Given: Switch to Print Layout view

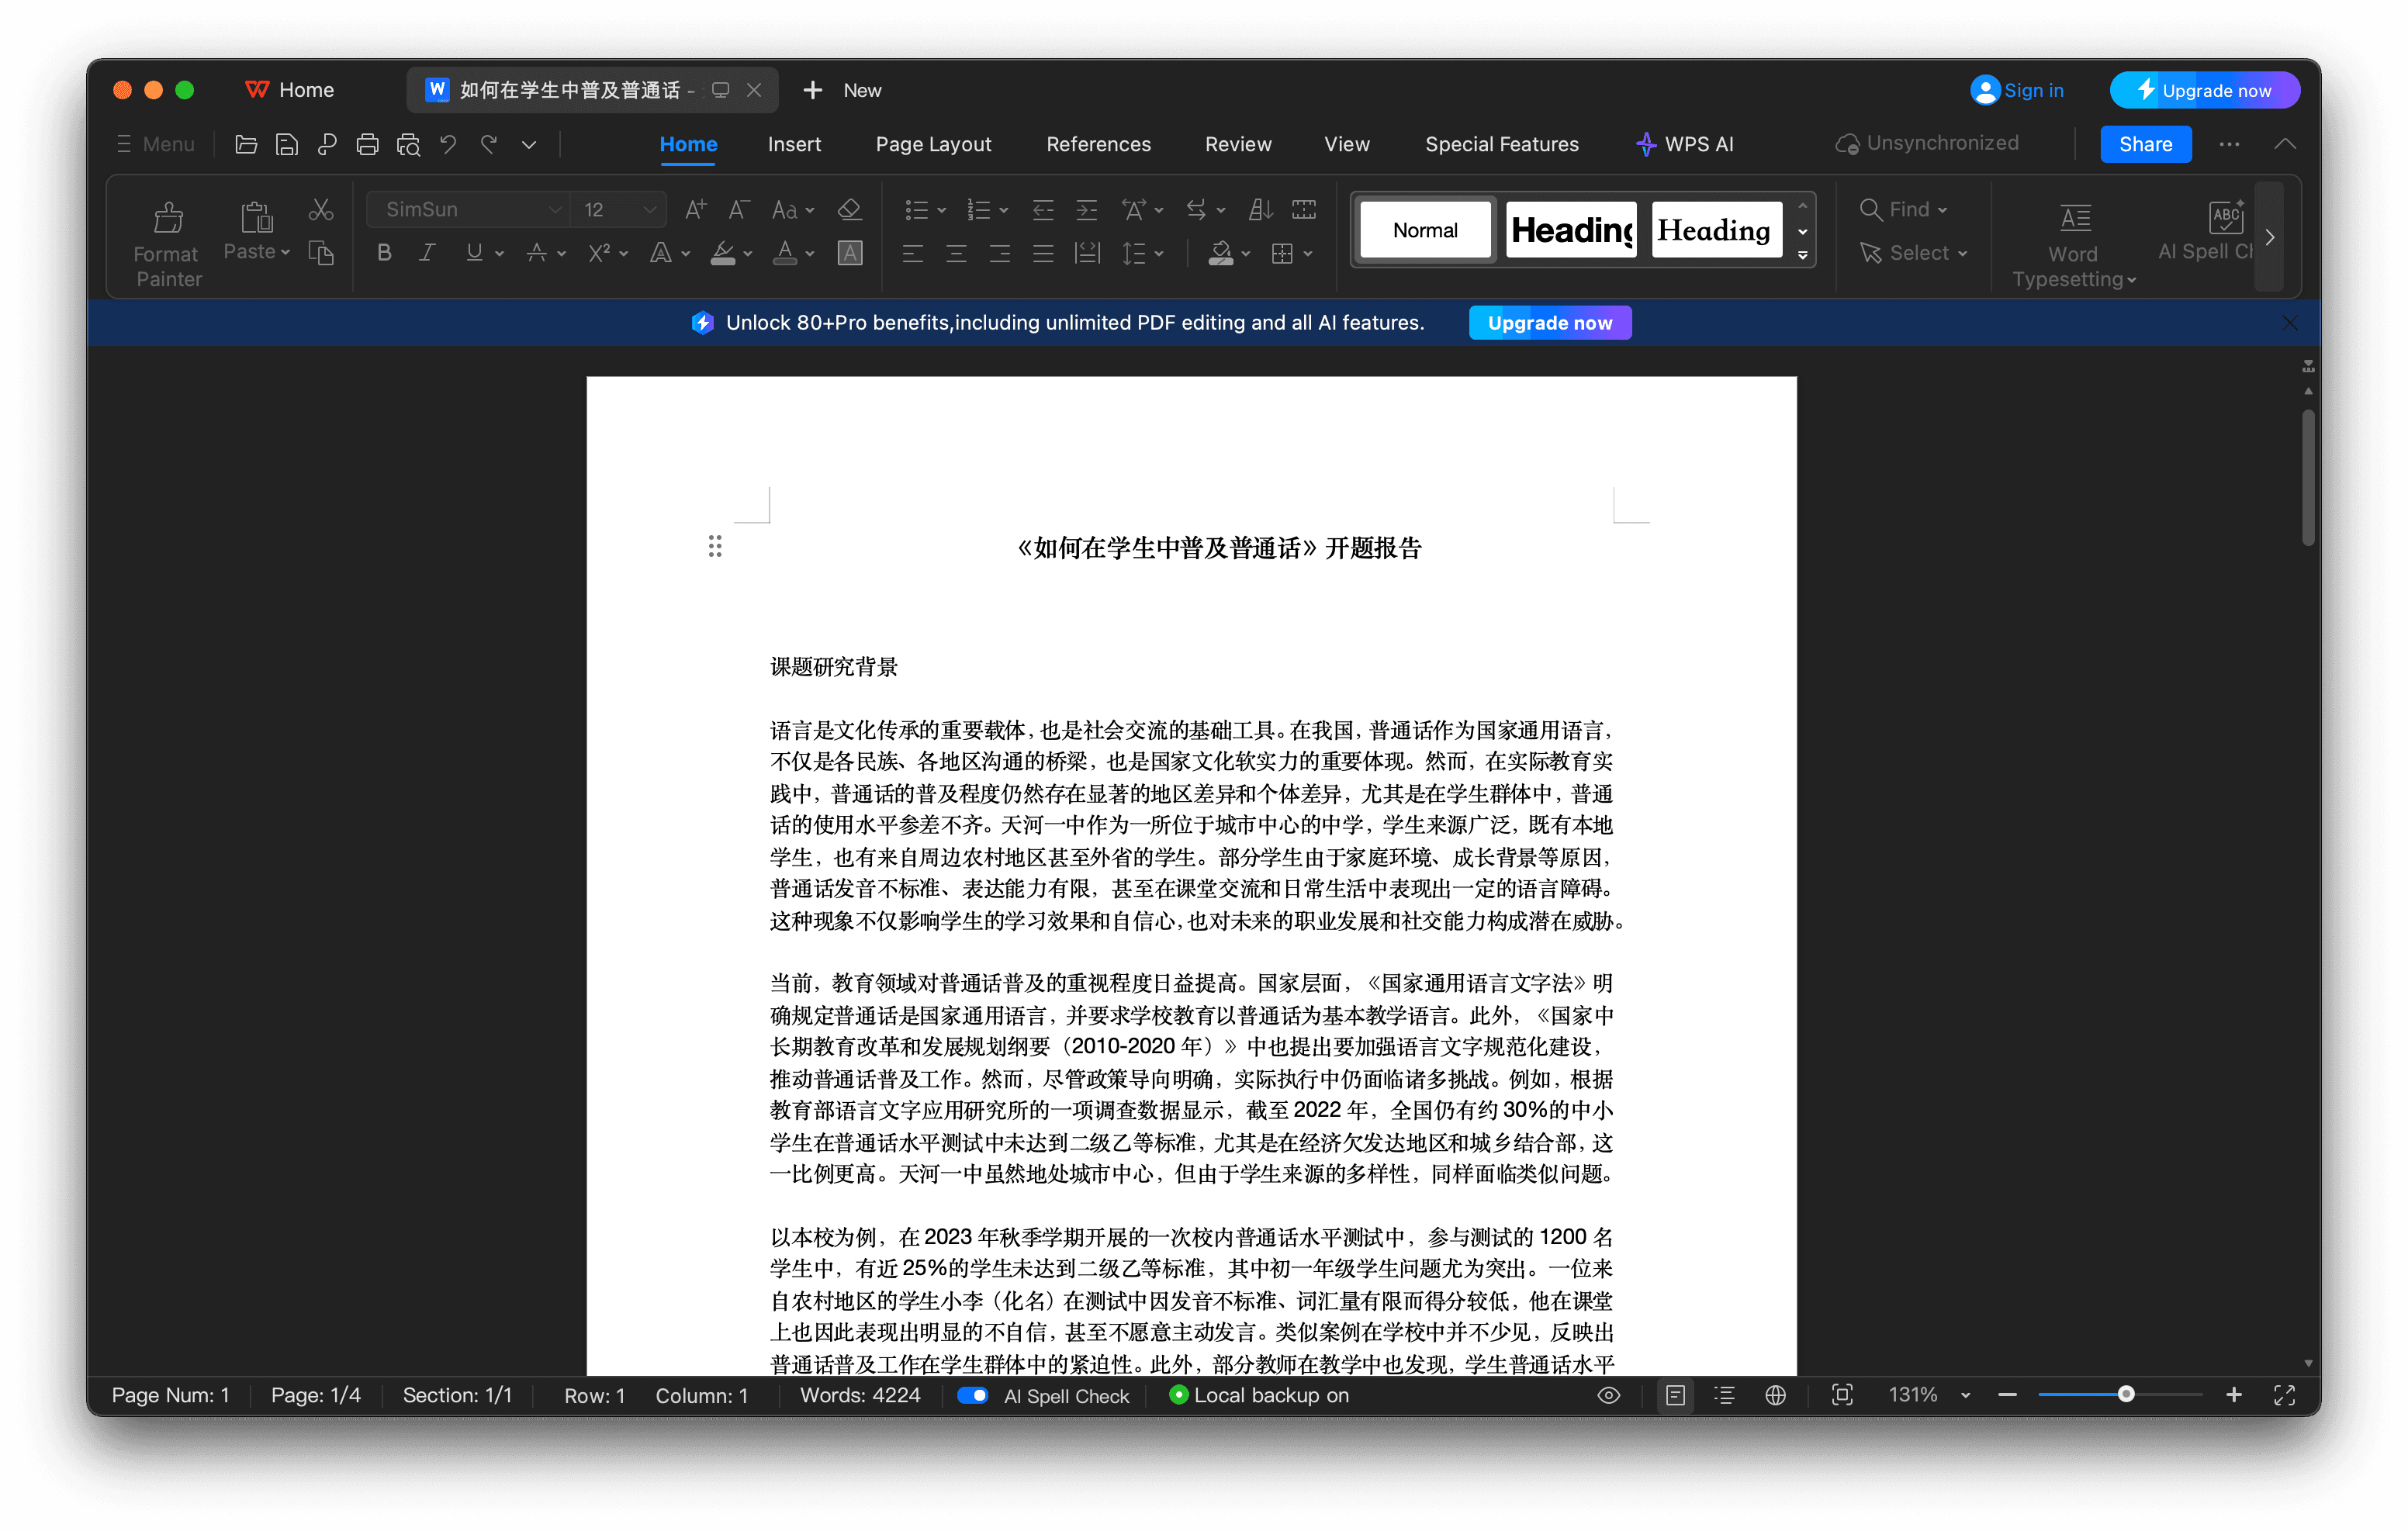Looking at the screenshot, I should point(1676,1395).
